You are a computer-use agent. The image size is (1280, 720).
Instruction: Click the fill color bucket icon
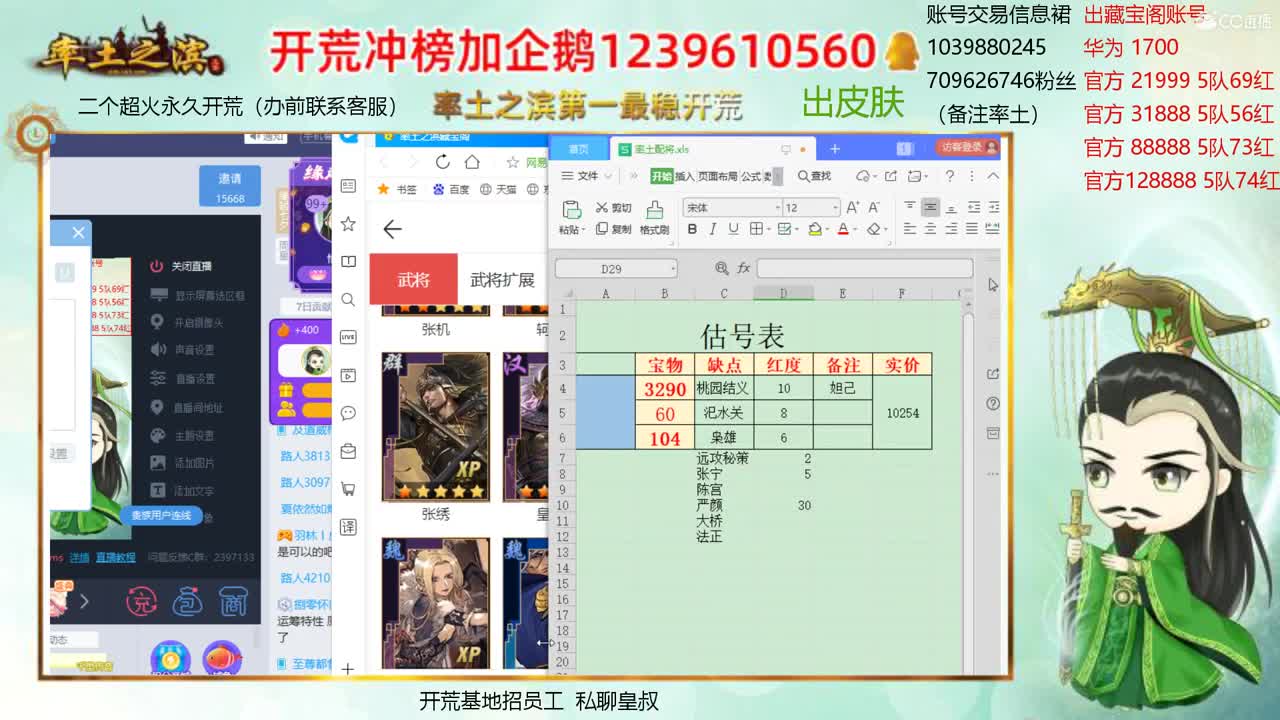814,229
